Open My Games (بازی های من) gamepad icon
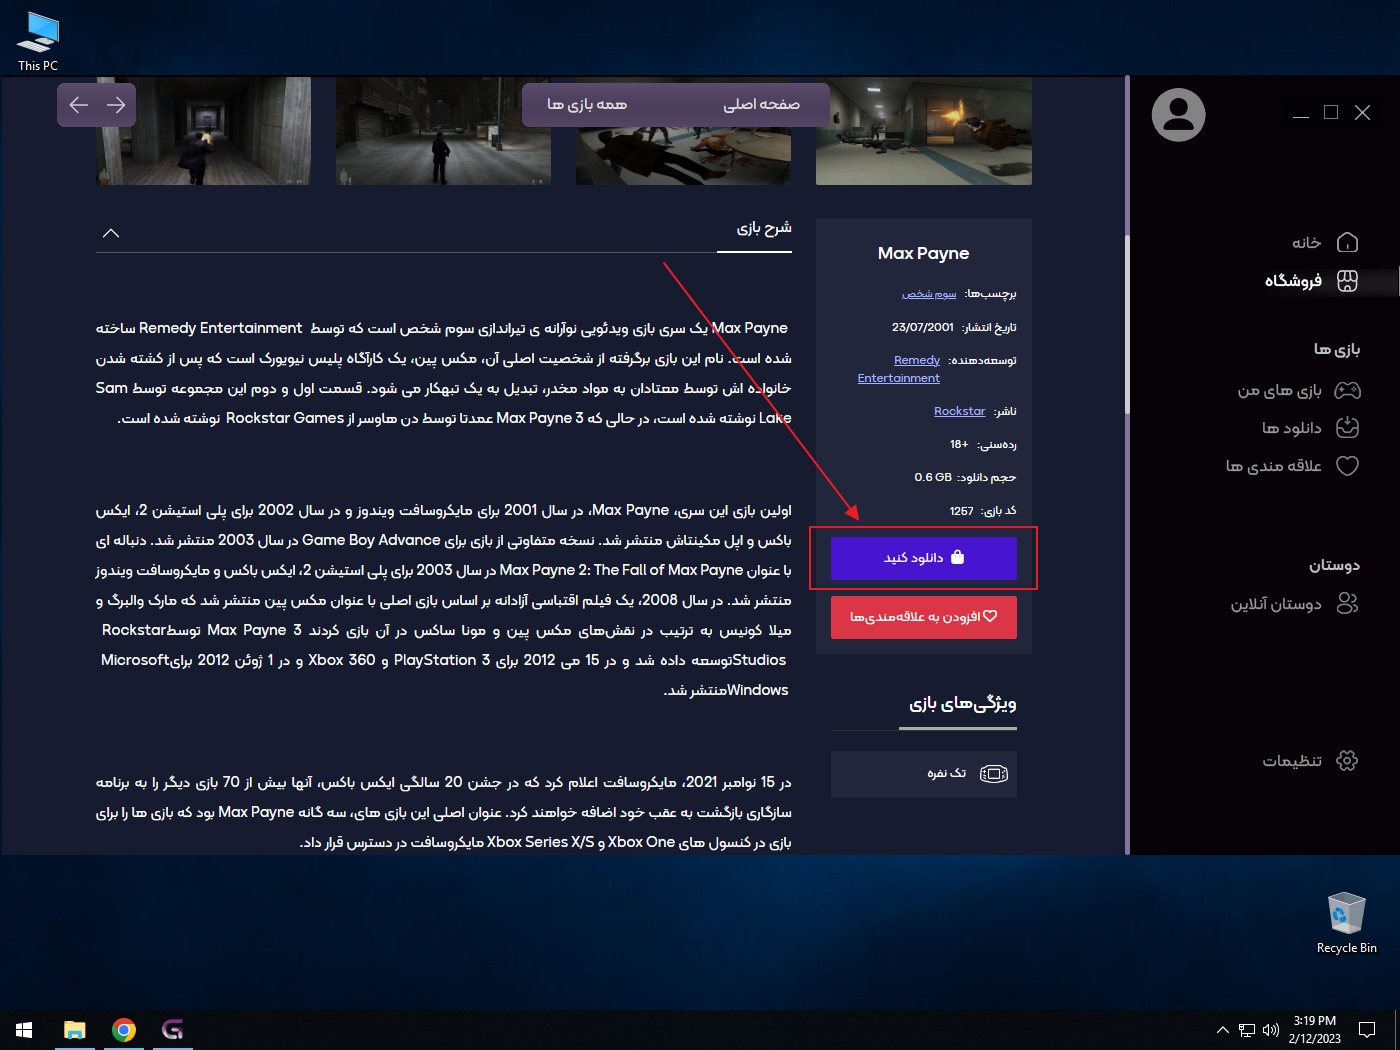1400x1050 pixels. pyautogui.click(x=1347, y=390)
